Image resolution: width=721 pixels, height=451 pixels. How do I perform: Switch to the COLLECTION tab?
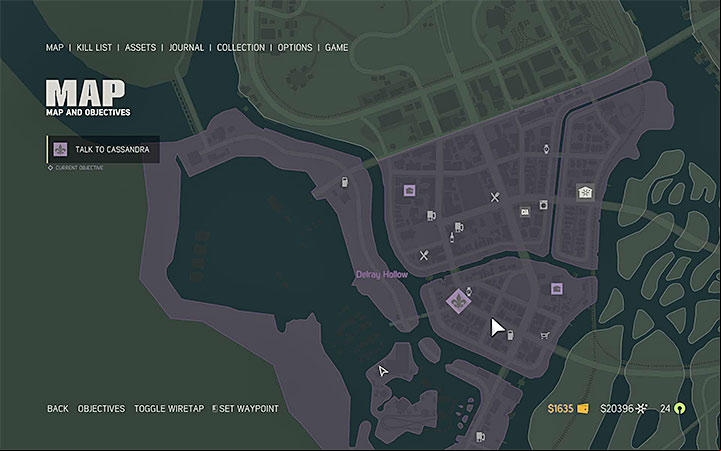[240, 47]
